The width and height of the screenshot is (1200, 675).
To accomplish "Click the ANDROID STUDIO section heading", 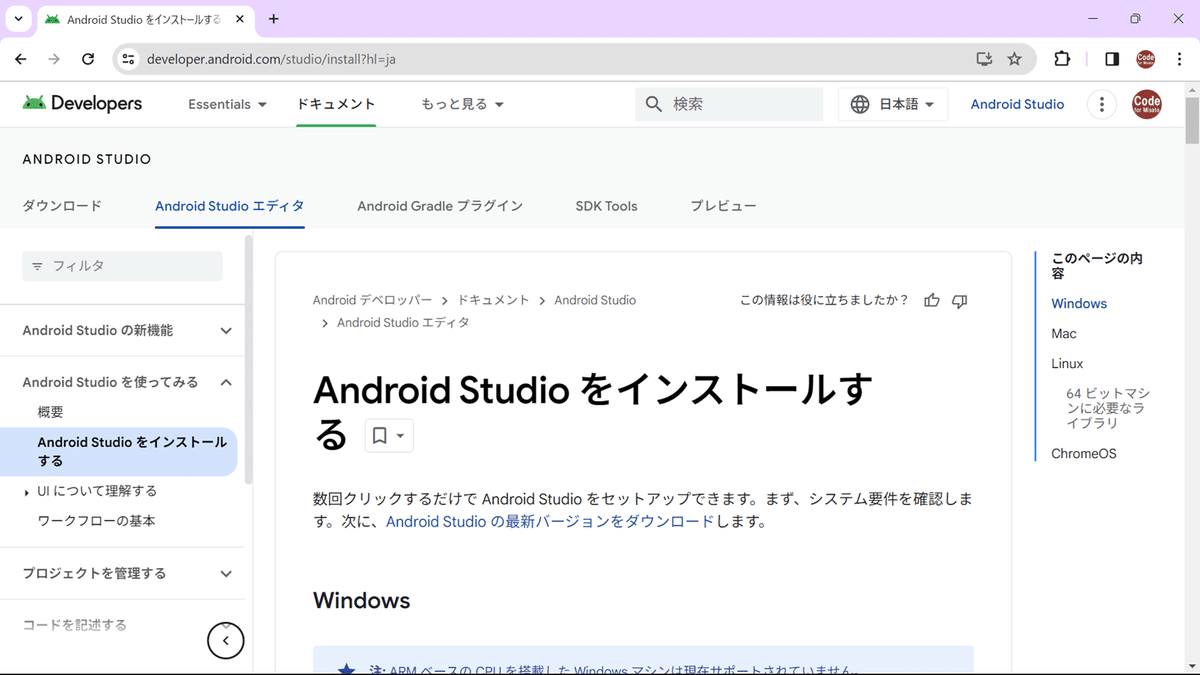I will [x=87, y=159].
